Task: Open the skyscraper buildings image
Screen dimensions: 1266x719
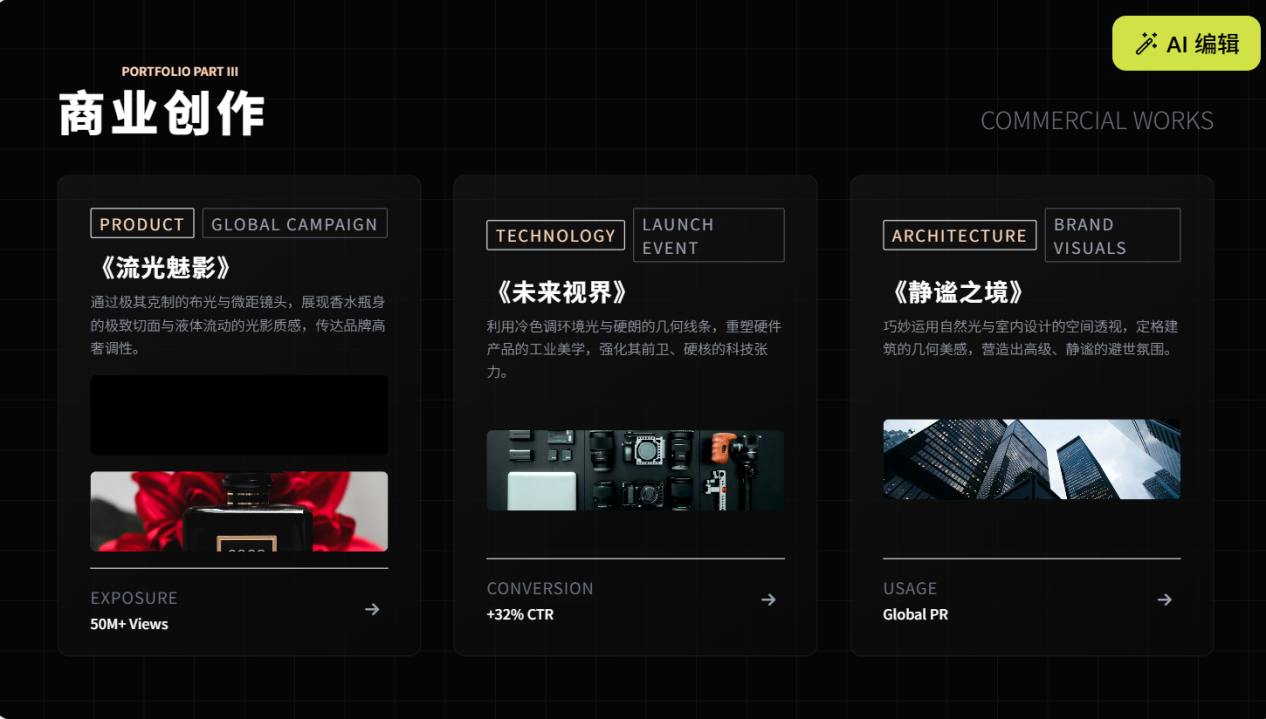Action: pos(1031,459)
